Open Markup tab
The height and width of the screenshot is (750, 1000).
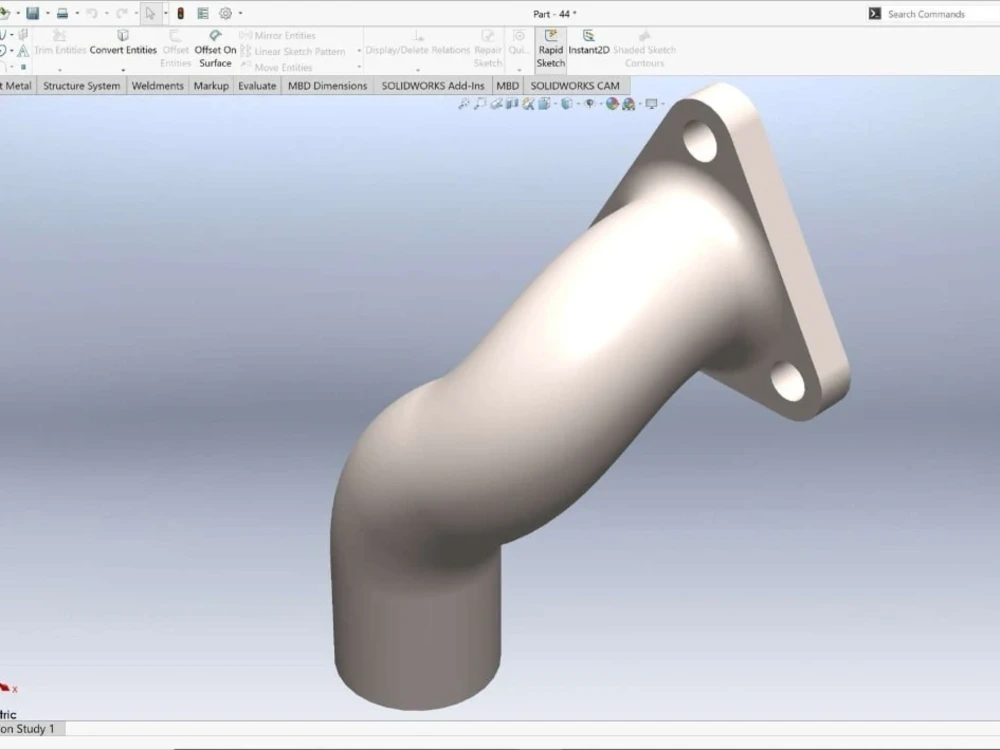click(211, 85)
